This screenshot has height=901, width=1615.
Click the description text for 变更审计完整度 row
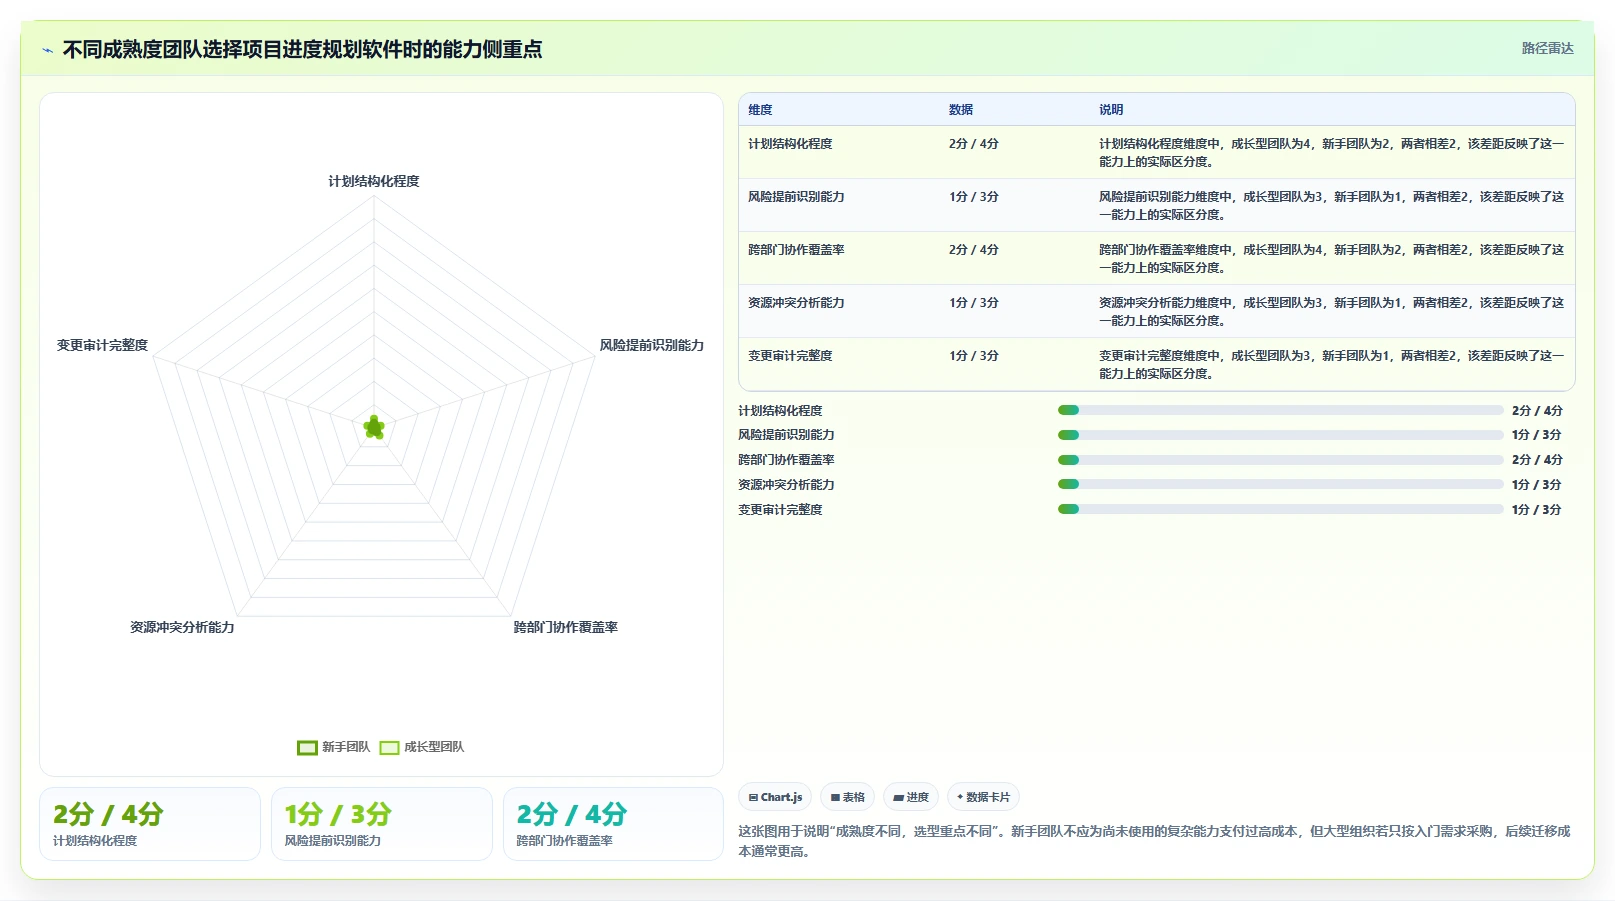1331,365
